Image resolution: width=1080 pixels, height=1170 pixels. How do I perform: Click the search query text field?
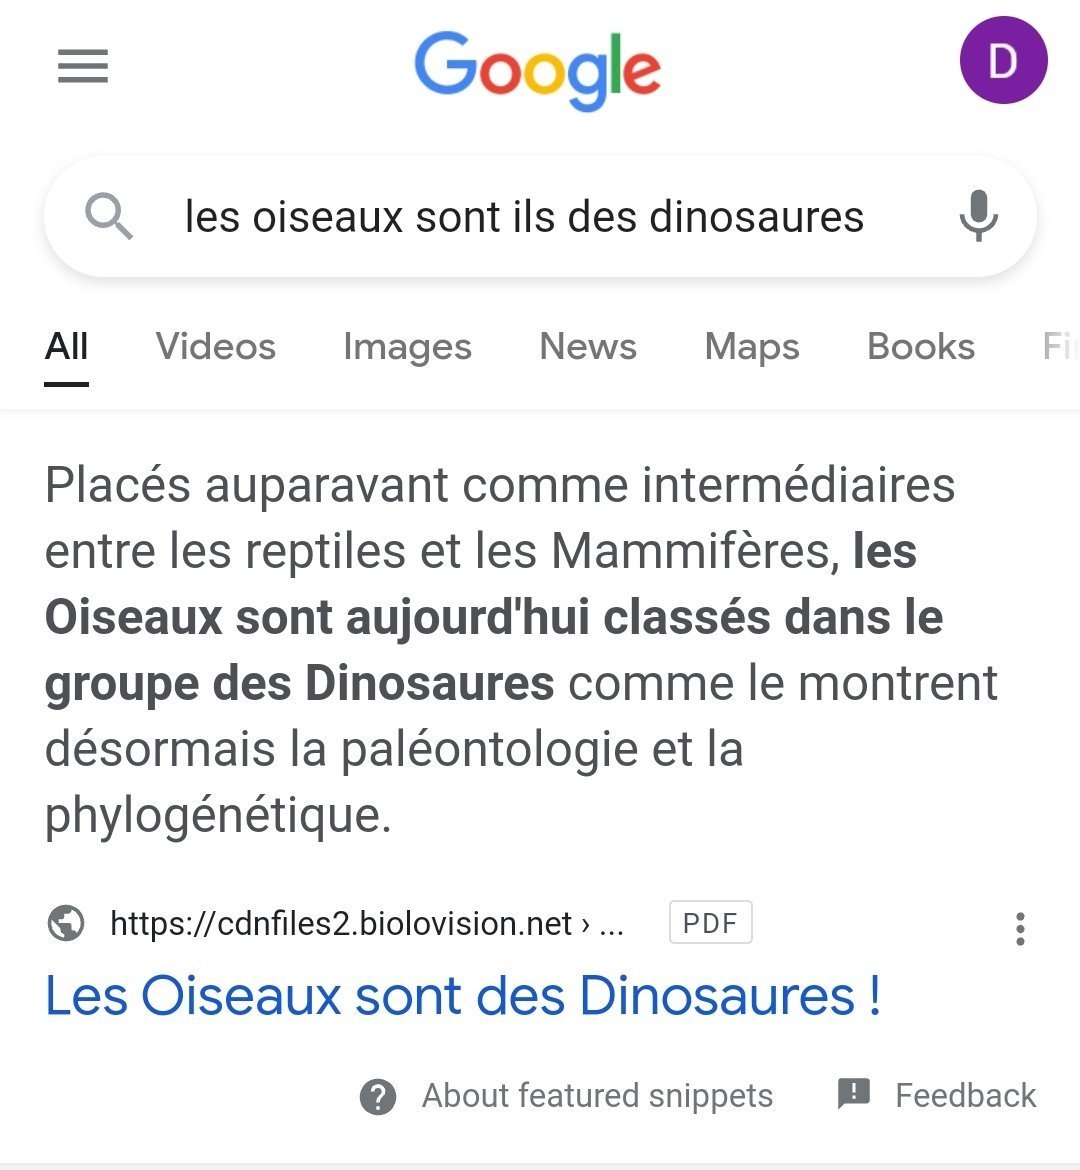tap(524, 217)
